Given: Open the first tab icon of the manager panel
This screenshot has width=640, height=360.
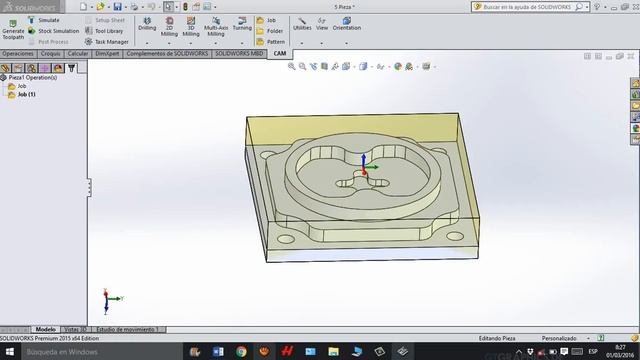Looking at the screenshot, I should pyautogui.click(x=5, y=68).
